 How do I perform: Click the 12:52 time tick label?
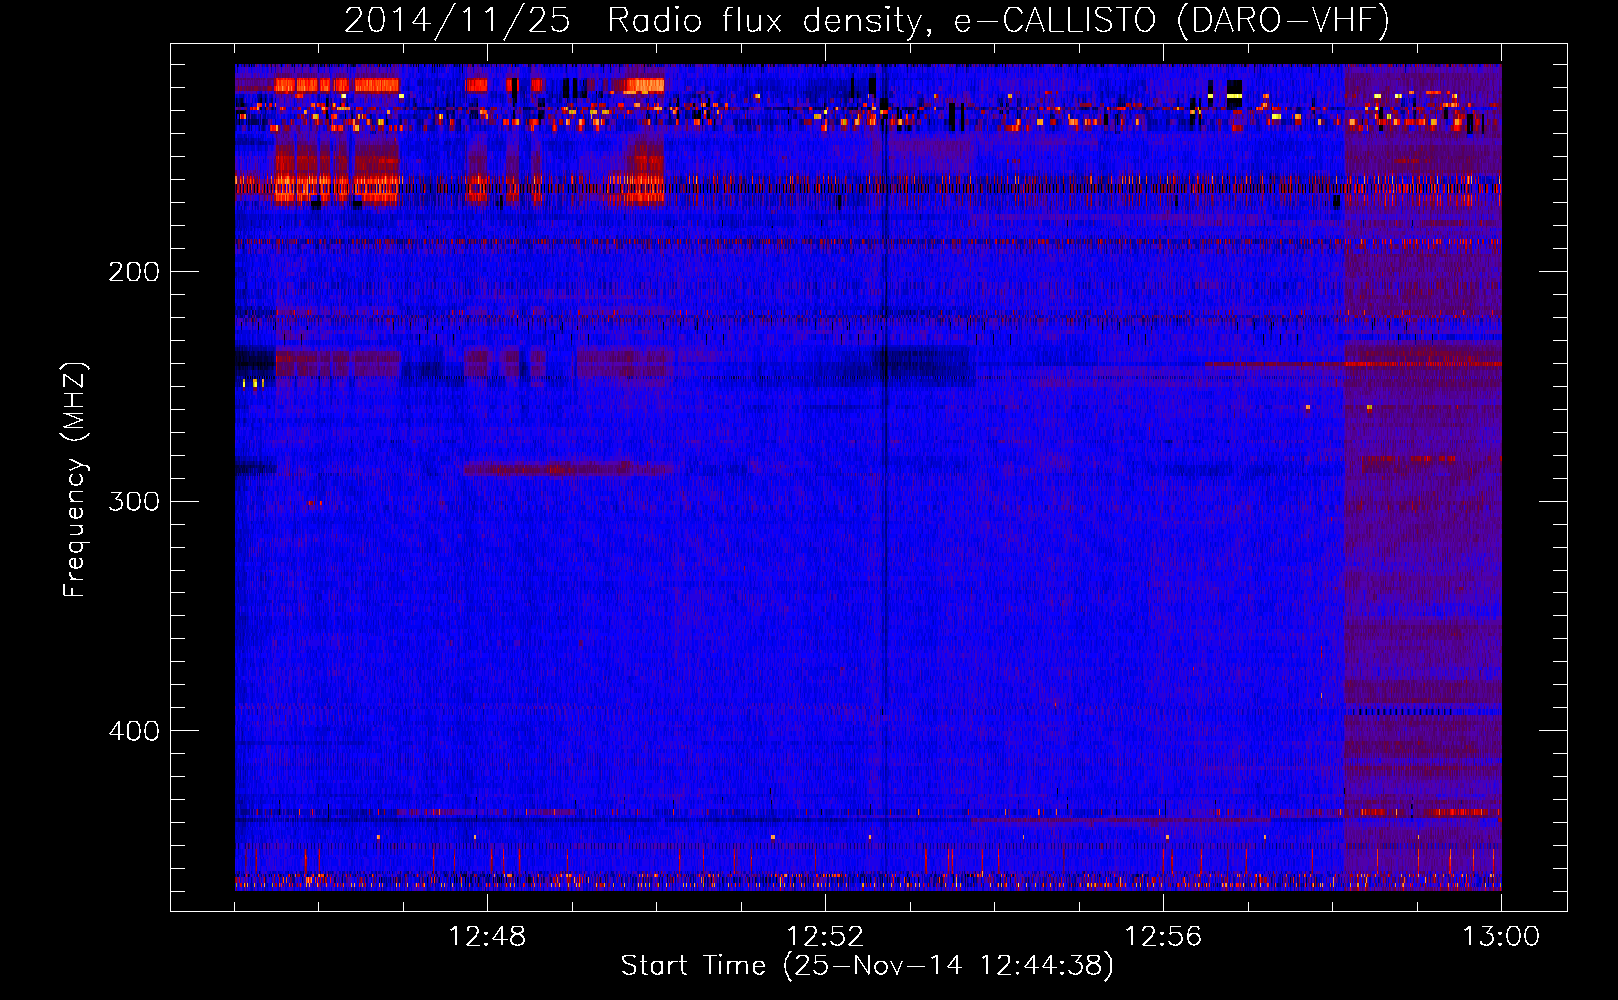click(x=825, y=937)
